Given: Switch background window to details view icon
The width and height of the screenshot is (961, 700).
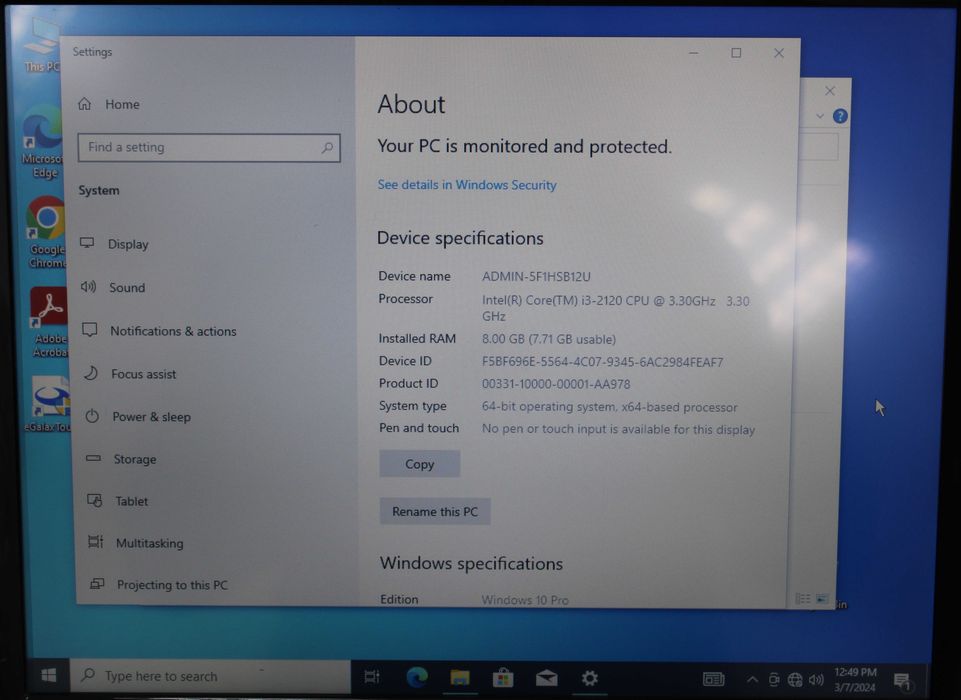Looking at the screenshot, I should click(802, 598).
